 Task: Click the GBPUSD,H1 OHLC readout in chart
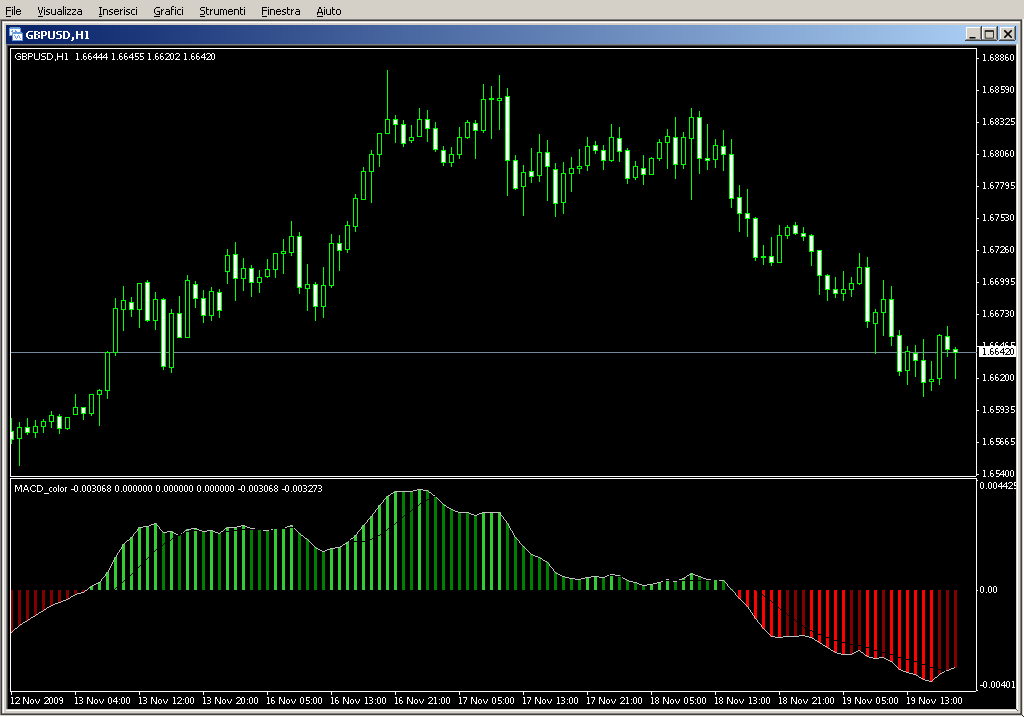114,56
